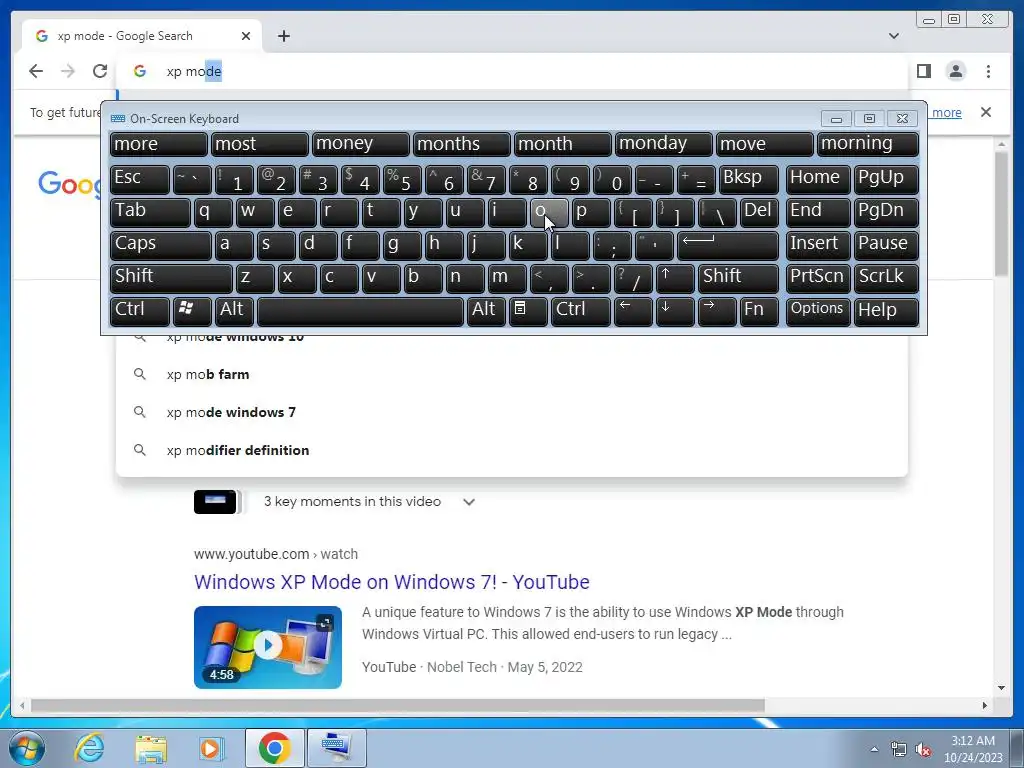Viewport: 1024px width, 768px height.
Task: Select the 'more' word prediction
Action: (159, 144)
